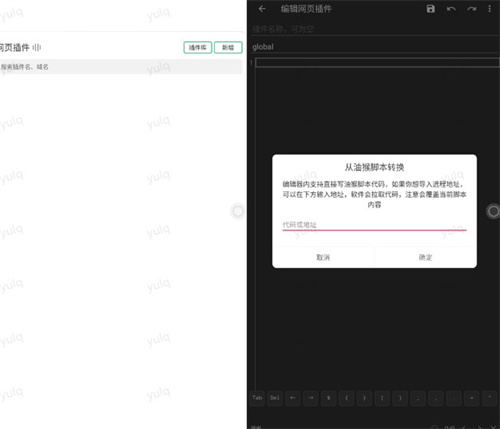Tap the floating circle button on the dark editor screen
Screen dimensions: 500x429
493,211
